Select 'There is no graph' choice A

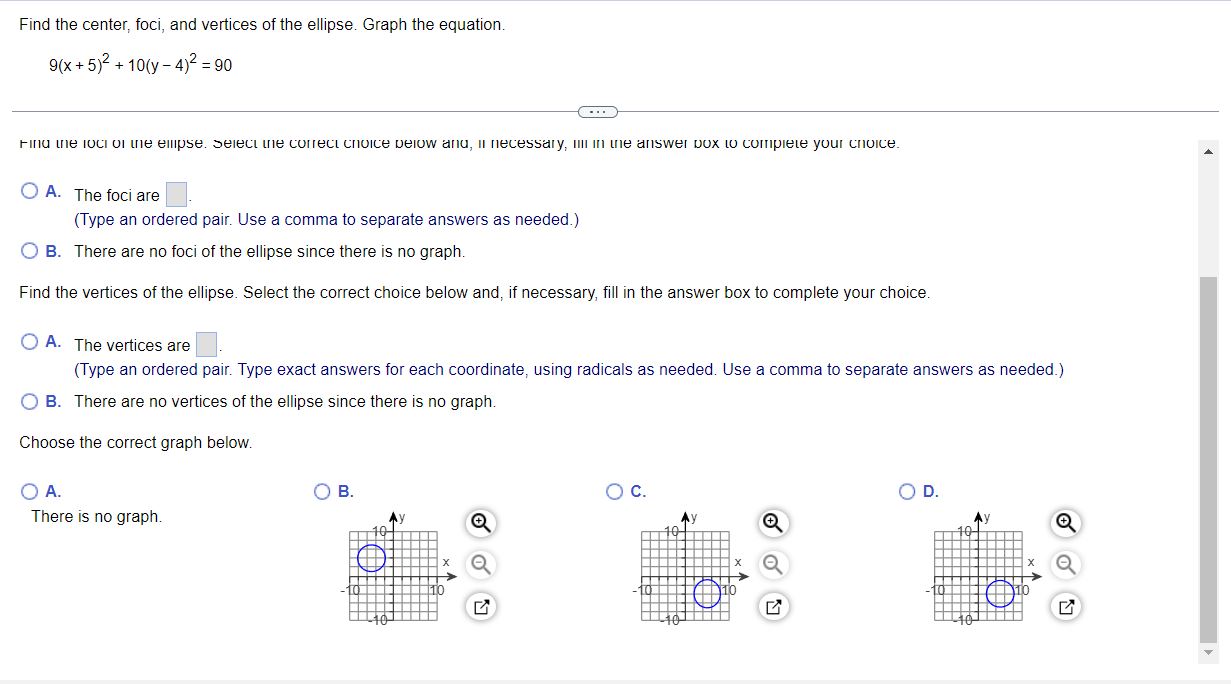pos(29,491)
